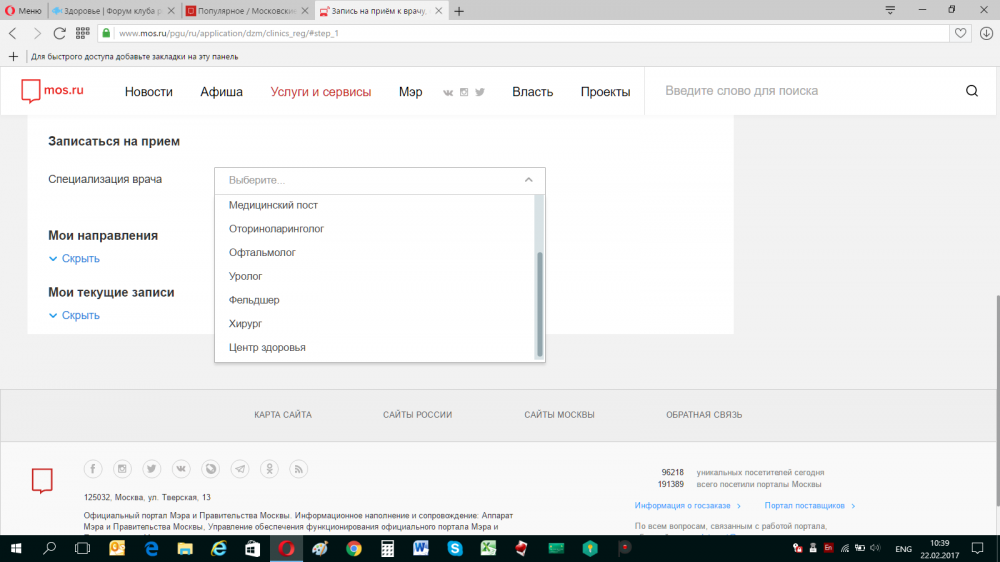Screen dimensions: 1000x562
Task: Bookmark page using the heart icon
Action: click(x=960, y=33)
